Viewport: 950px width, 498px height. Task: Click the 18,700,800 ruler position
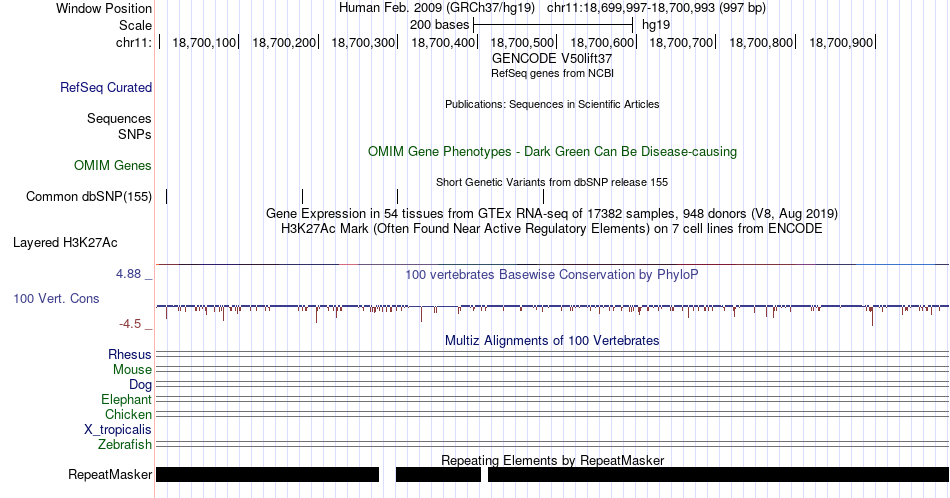[761, 42]
